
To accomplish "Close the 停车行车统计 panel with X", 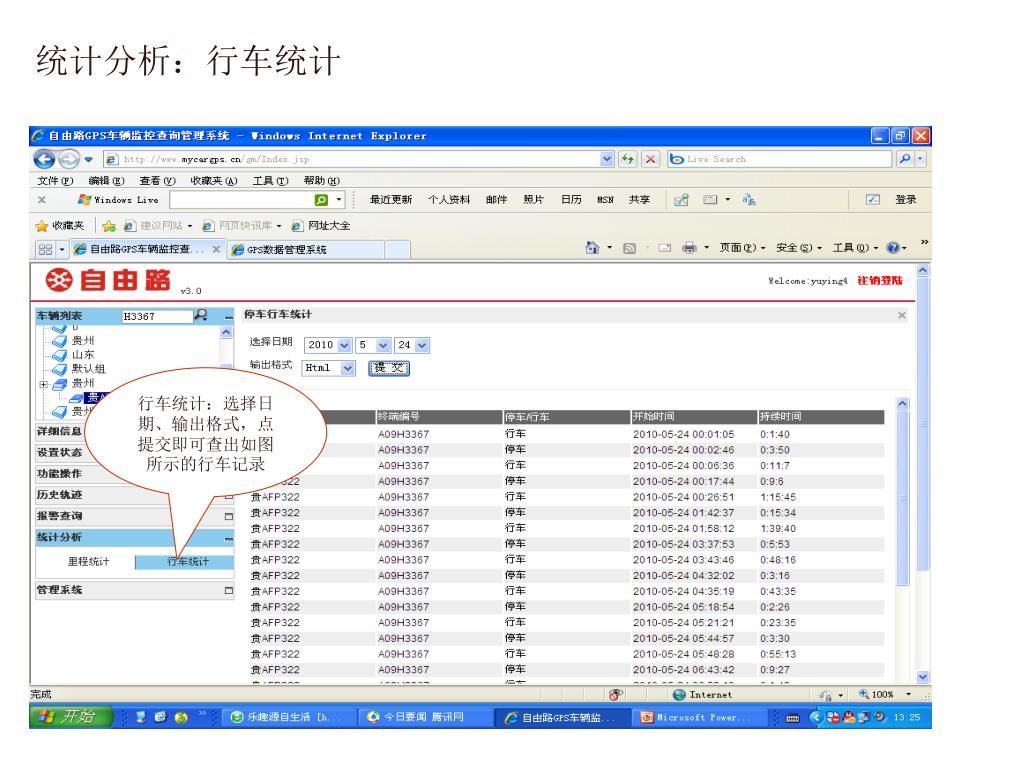I will coord(902,316).
